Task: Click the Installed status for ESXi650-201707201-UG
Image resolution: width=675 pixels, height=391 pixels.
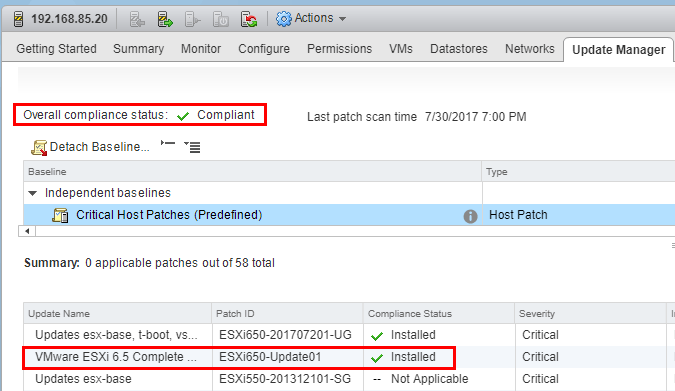Action: coord(403,335)
